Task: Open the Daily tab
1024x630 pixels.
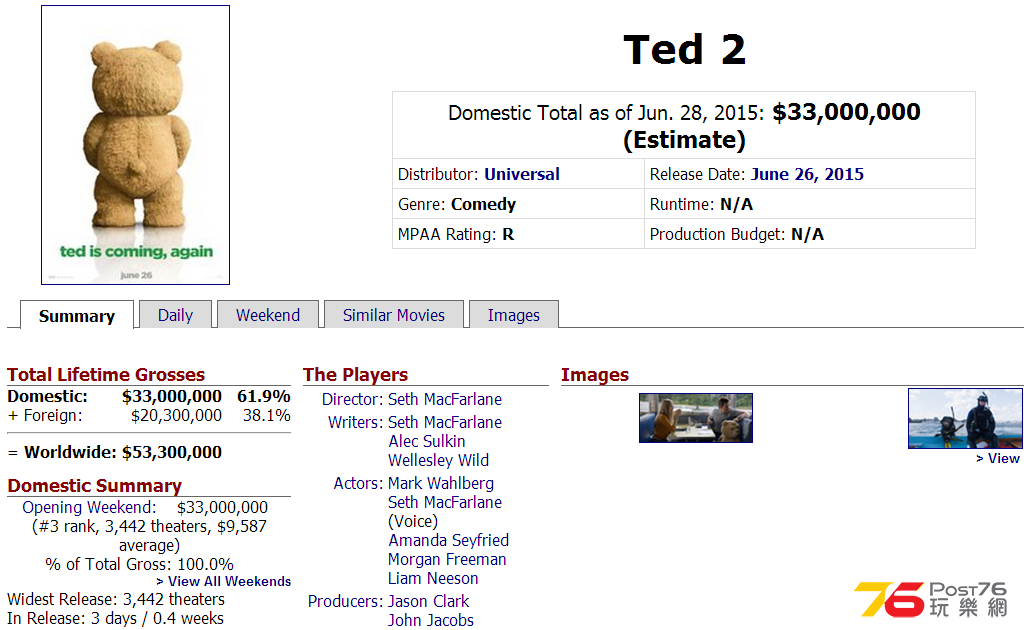Action: 175,315
